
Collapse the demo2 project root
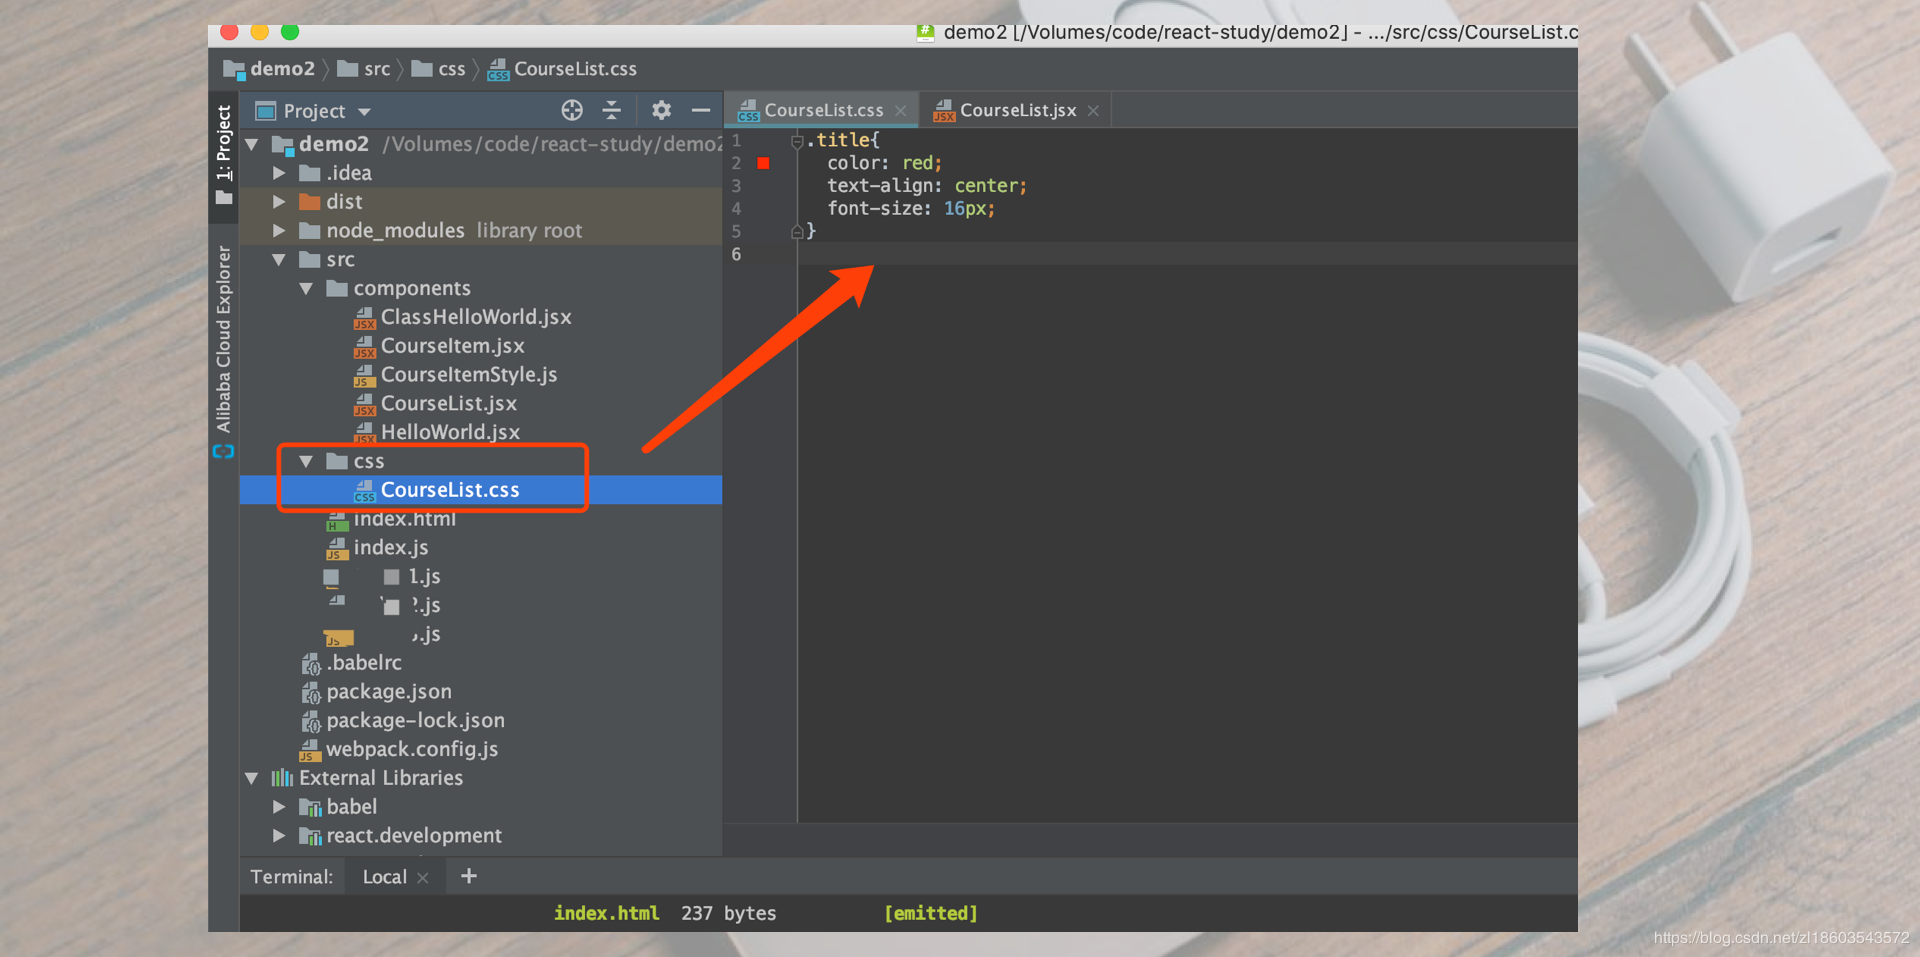point(252,145)
